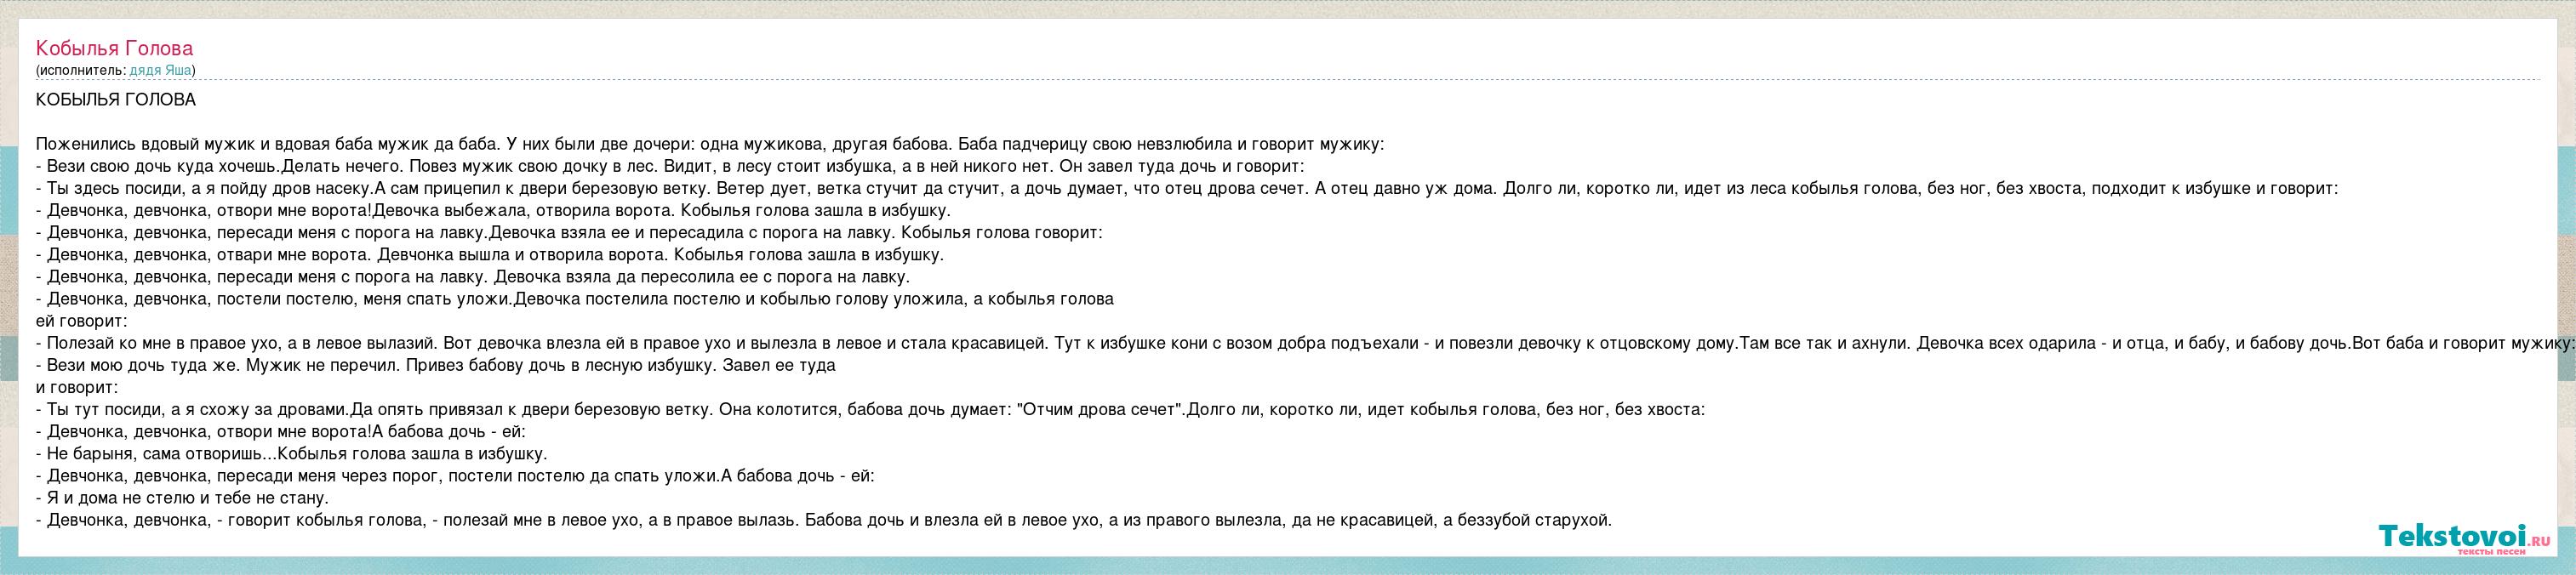Click the line 'Полезай ко мне в правое ухо'
This screenshot has width=2576, height=575.
click(x=1305, y=343)
